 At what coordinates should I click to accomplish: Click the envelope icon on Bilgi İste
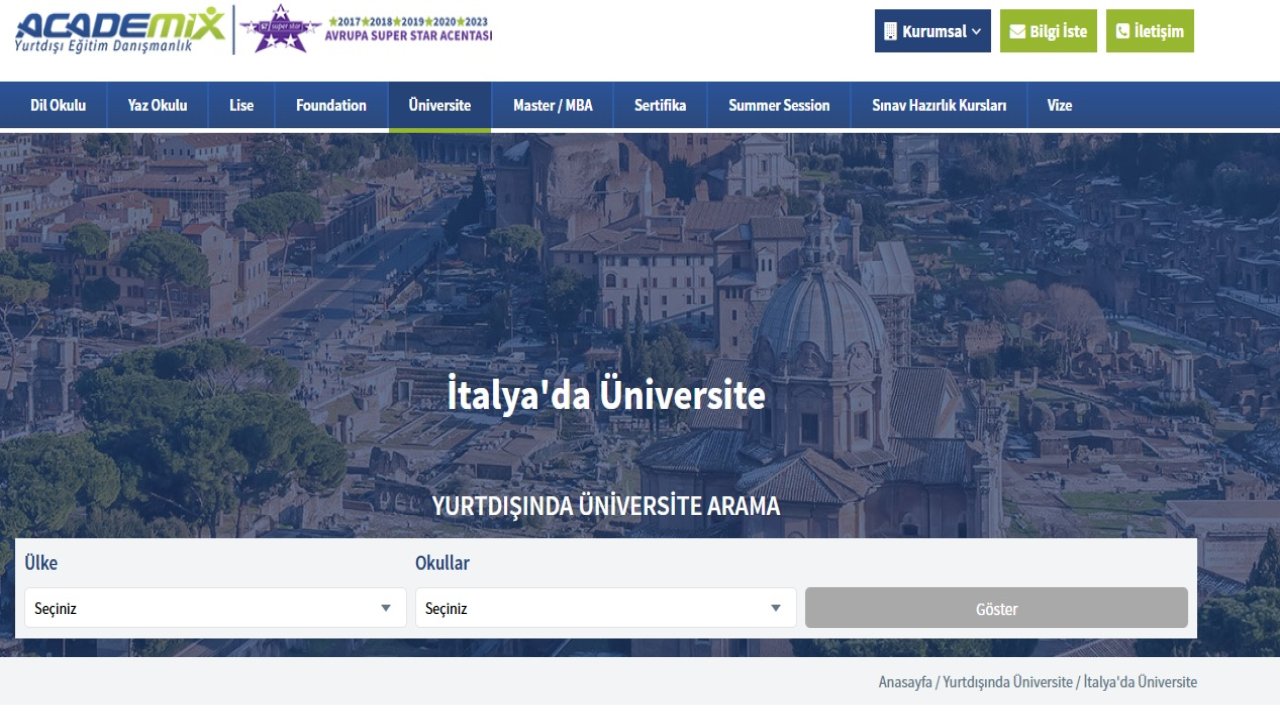pos(1020,31)
